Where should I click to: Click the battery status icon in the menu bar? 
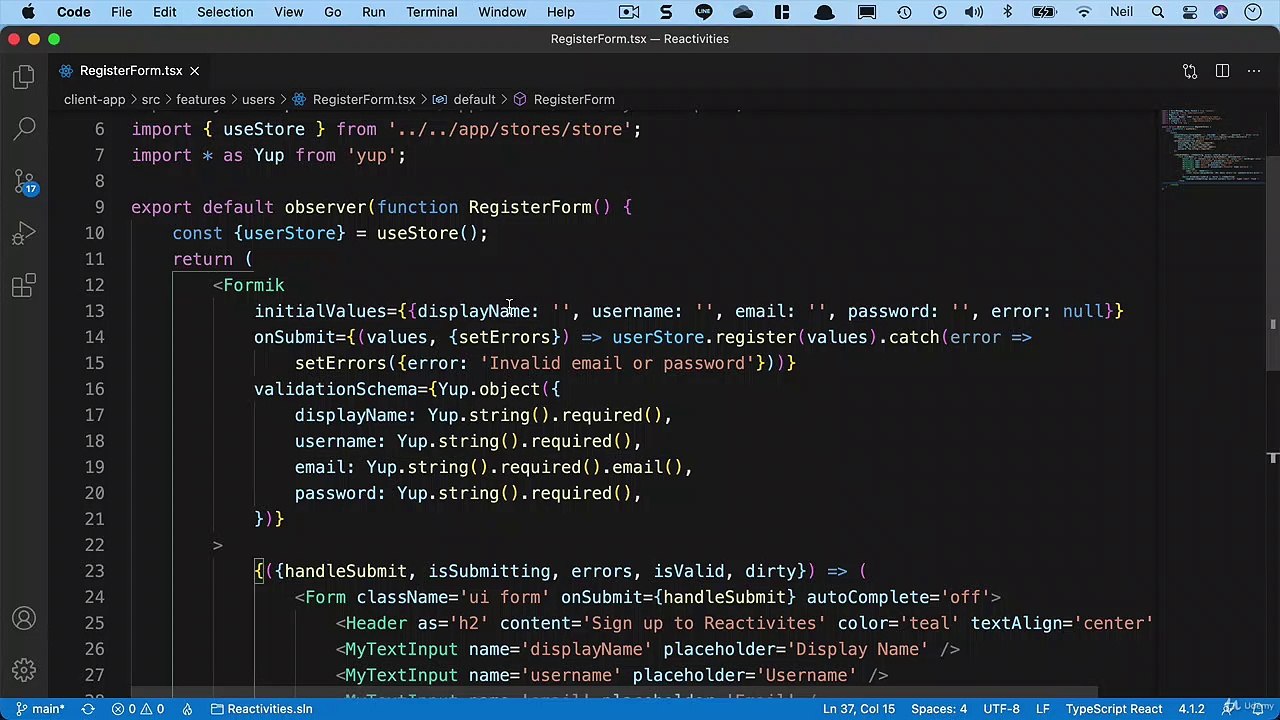point(1044,12)
